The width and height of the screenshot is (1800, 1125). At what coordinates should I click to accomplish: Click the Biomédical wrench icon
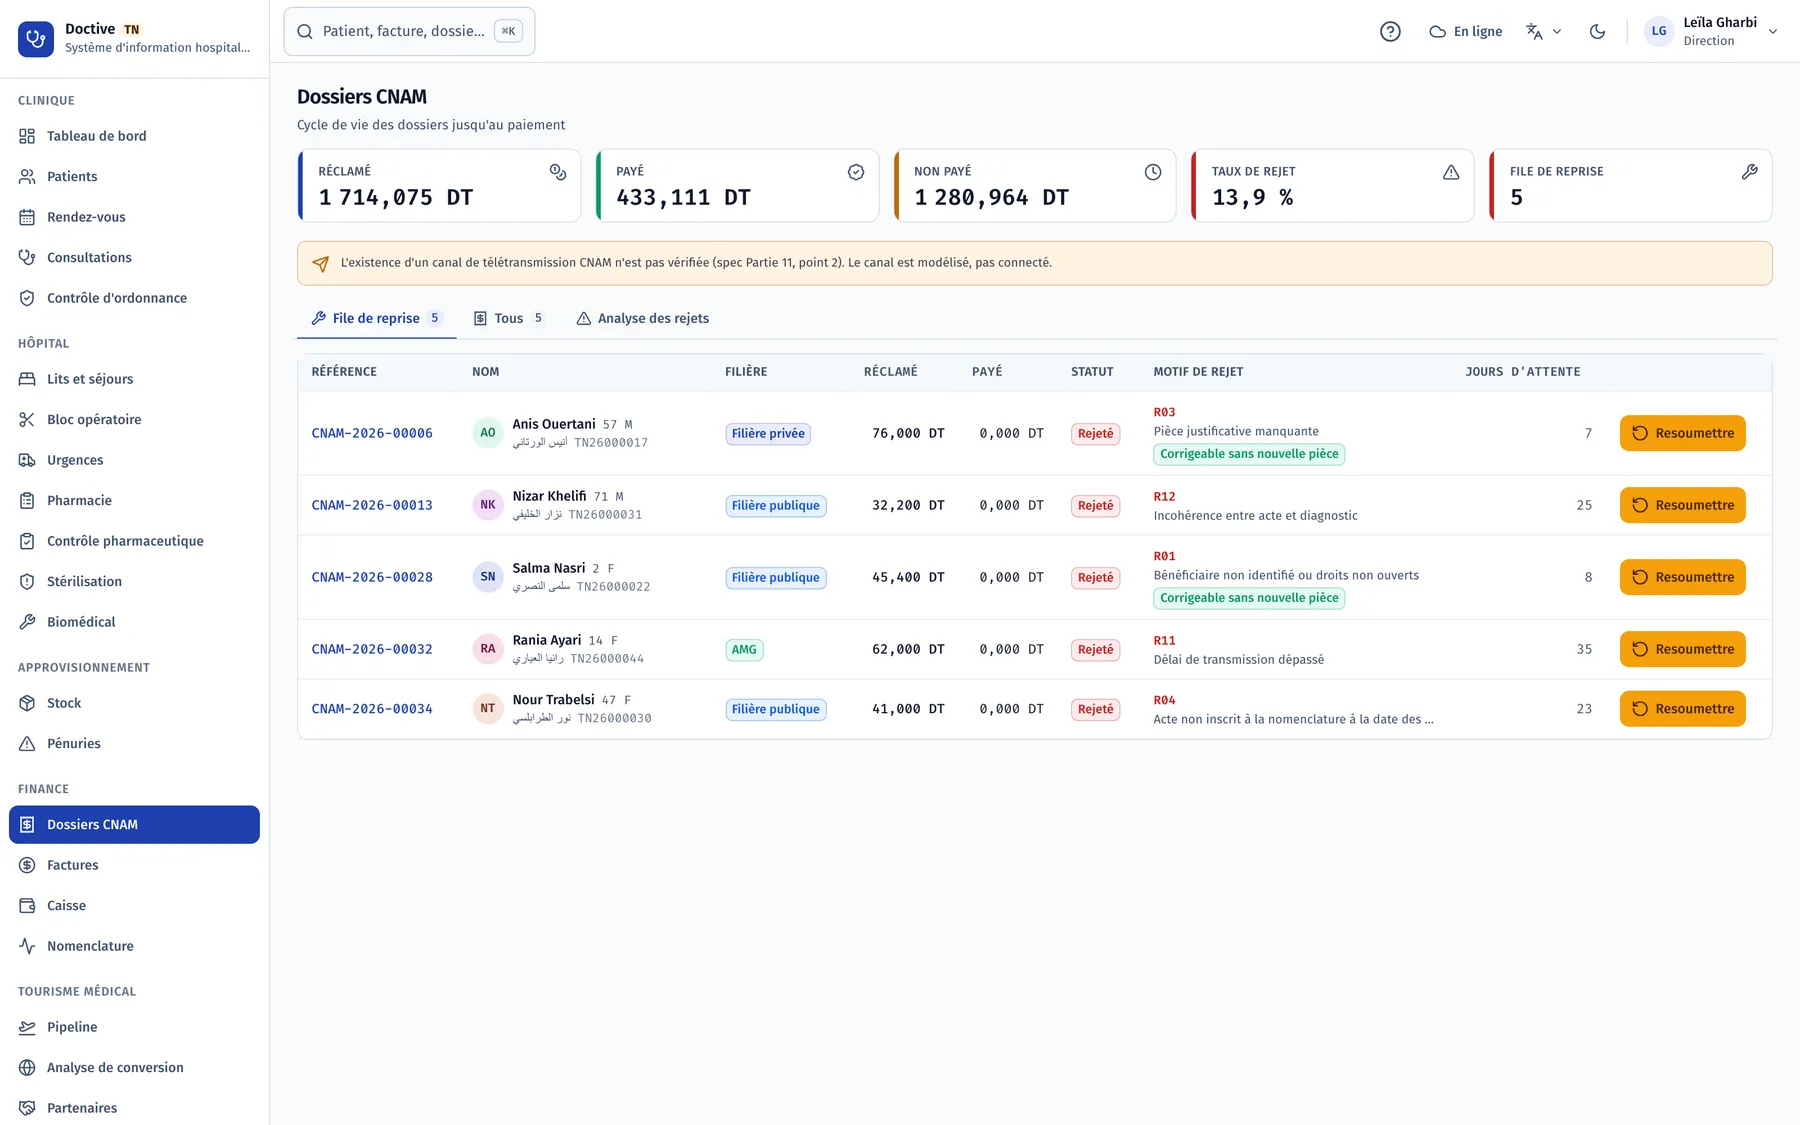27,622
